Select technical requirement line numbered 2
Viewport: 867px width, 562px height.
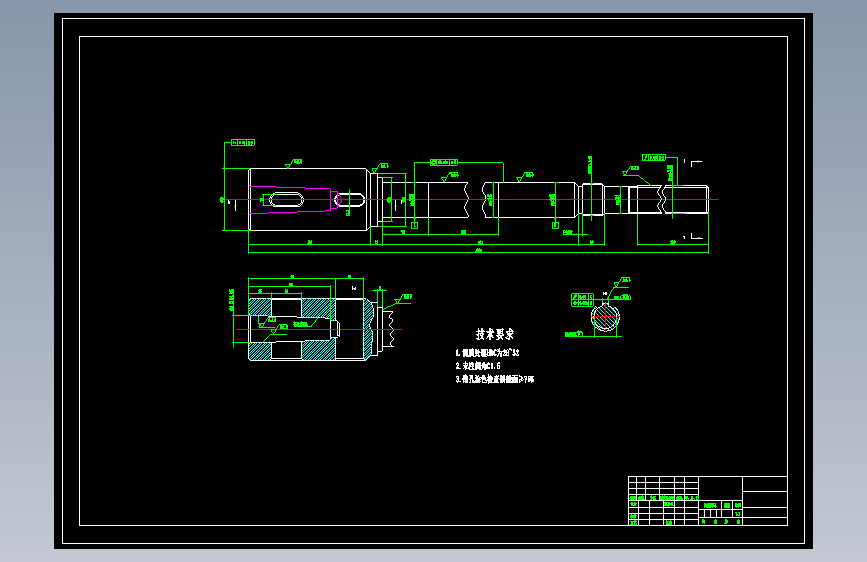(478, 366)
